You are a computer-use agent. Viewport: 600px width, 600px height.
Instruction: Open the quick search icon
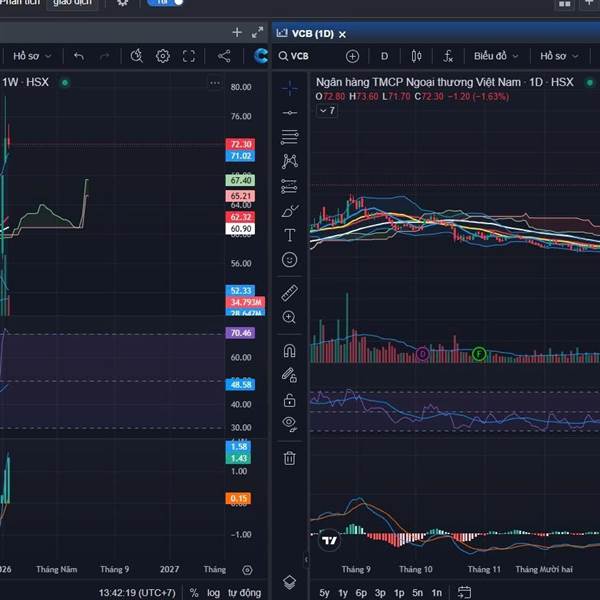coord(136,56)
